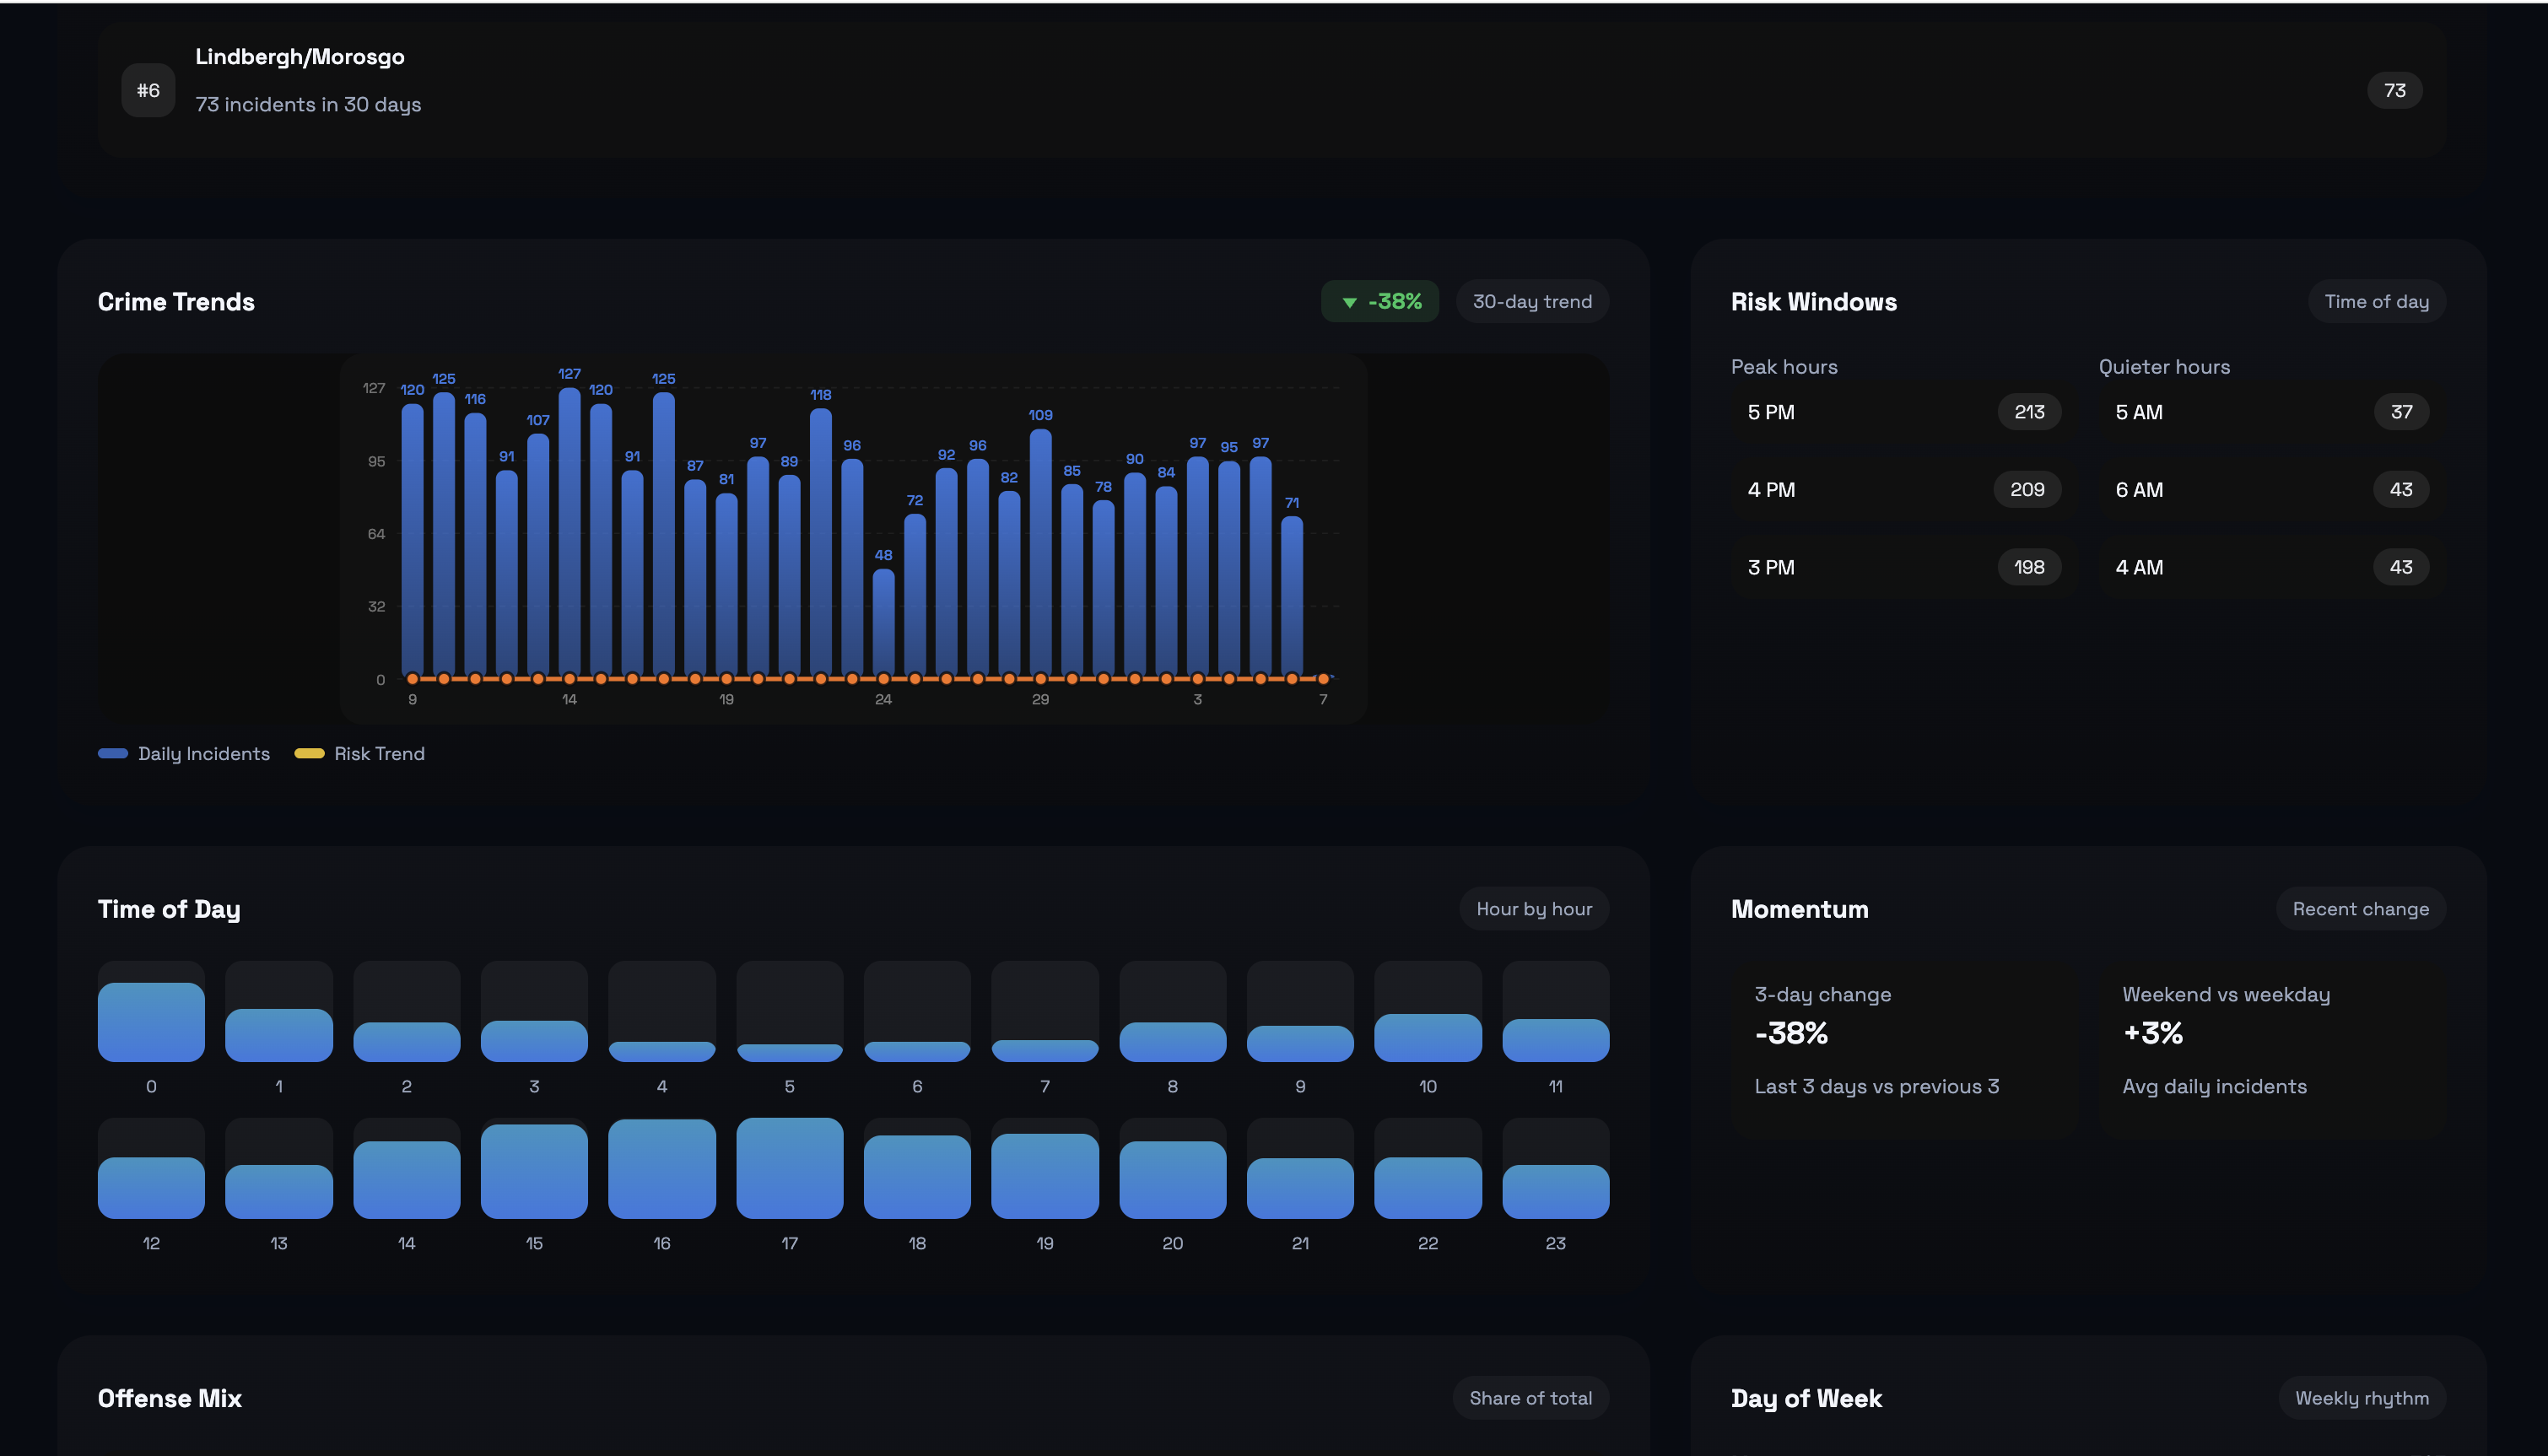Viewport: 2548px width, 1456px height.
Task: Click the Share of total chip
Action: click(1530, 1398)
